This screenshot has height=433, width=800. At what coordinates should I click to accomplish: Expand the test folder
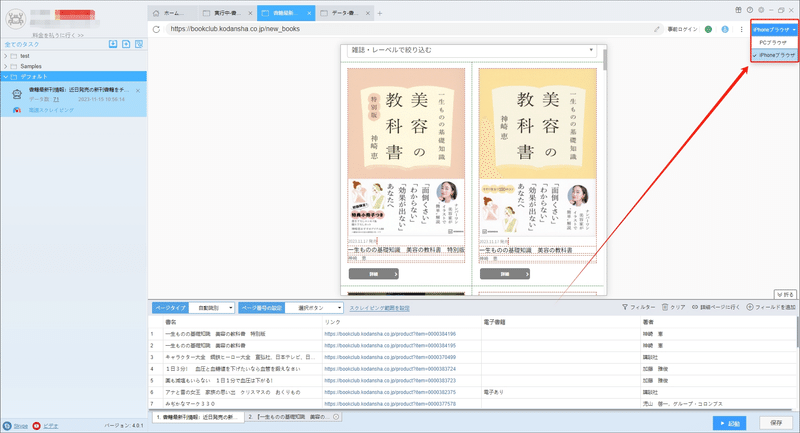tap(6, 56)
